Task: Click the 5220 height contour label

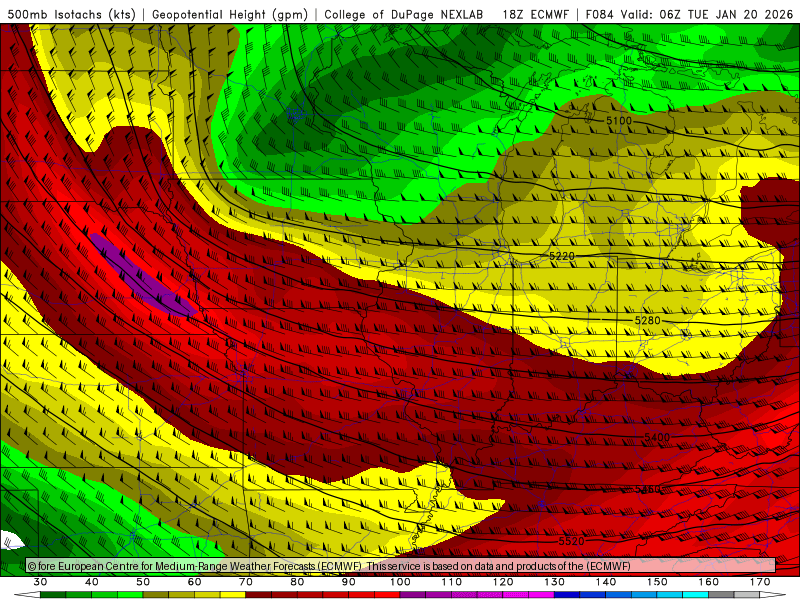Action: pos(562,256)
